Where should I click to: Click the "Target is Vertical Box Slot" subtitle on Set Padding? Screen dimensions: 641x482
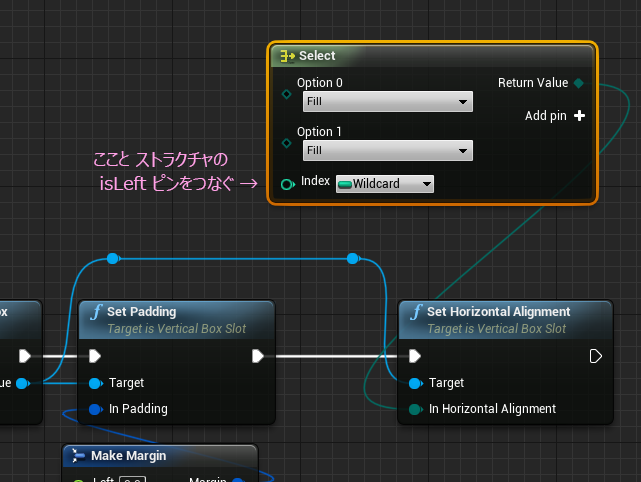point(177,329)
